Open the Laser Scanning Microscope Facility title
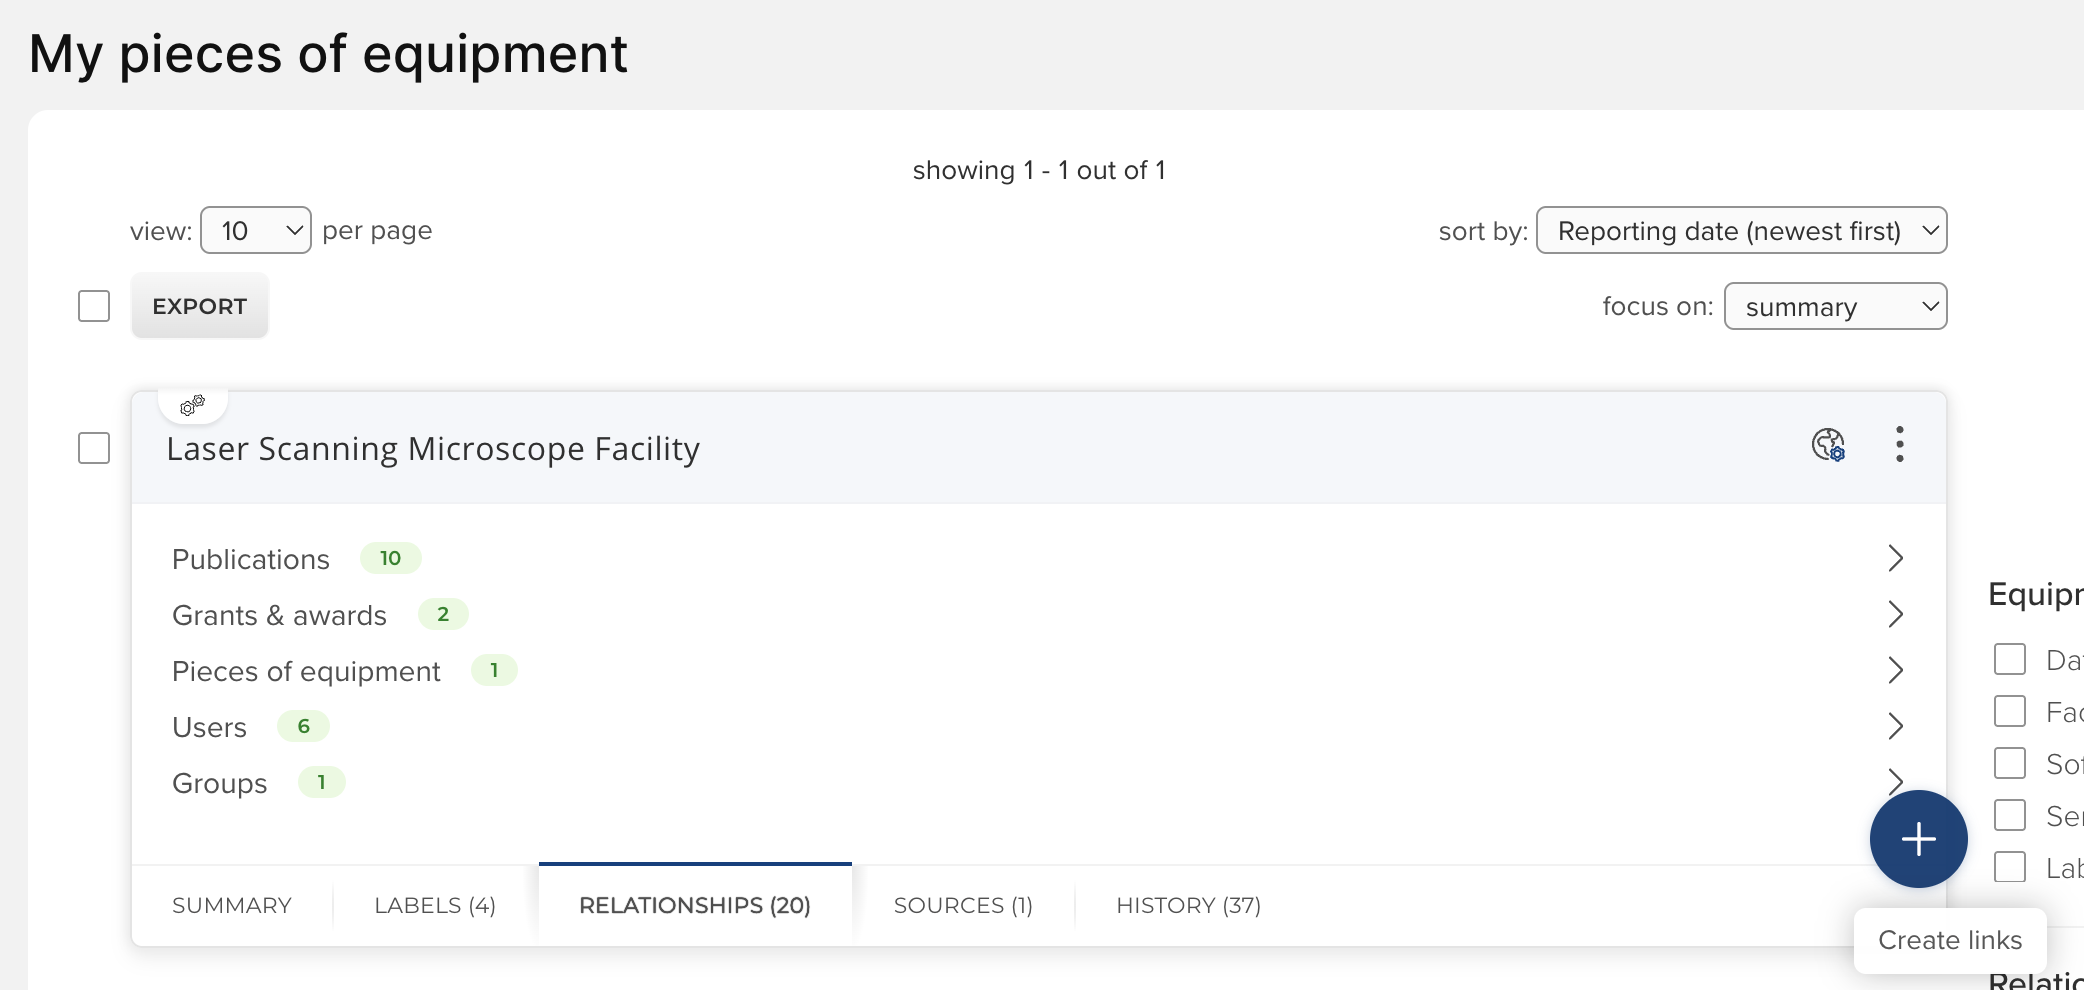Screen dimensions: 2084x990 [x=433, y=449]
